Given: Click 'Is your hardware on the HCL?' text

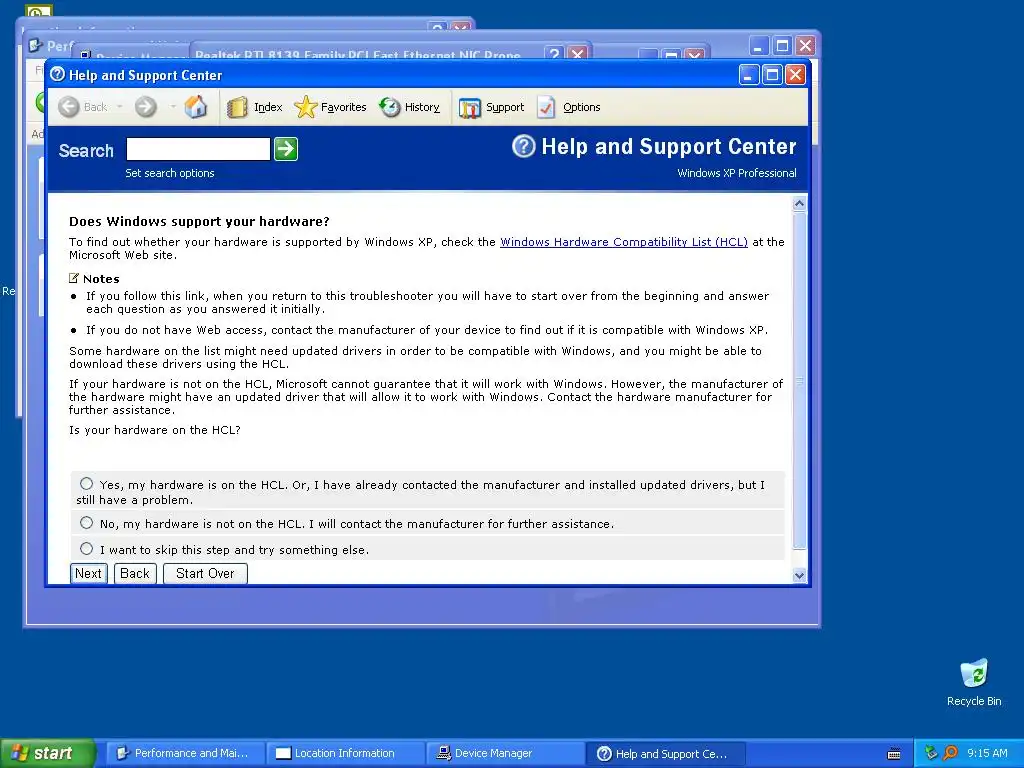Looking at the screenshot, I should click(x=155, y=430).
